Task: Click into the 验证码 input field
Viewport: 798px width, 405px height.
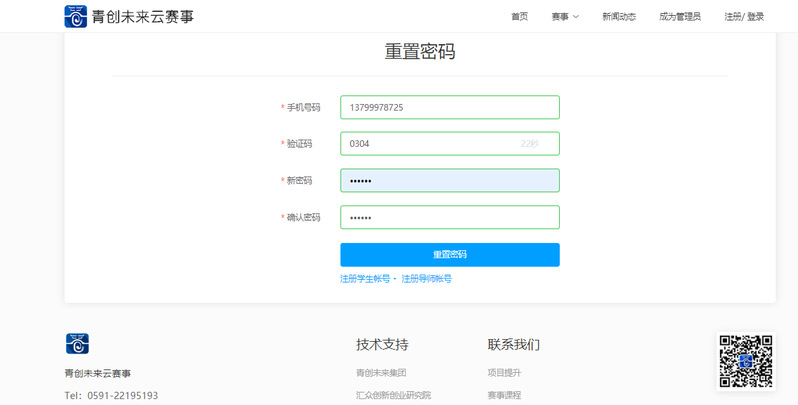Action: pos(425,144)
